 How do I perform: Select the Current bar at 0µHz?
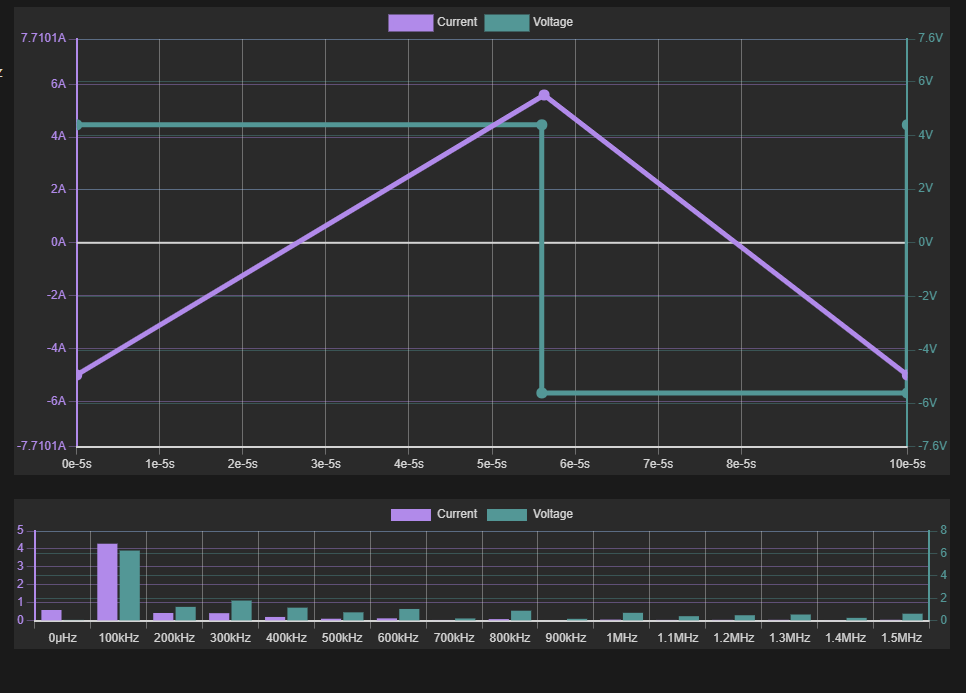click(51, 615)
